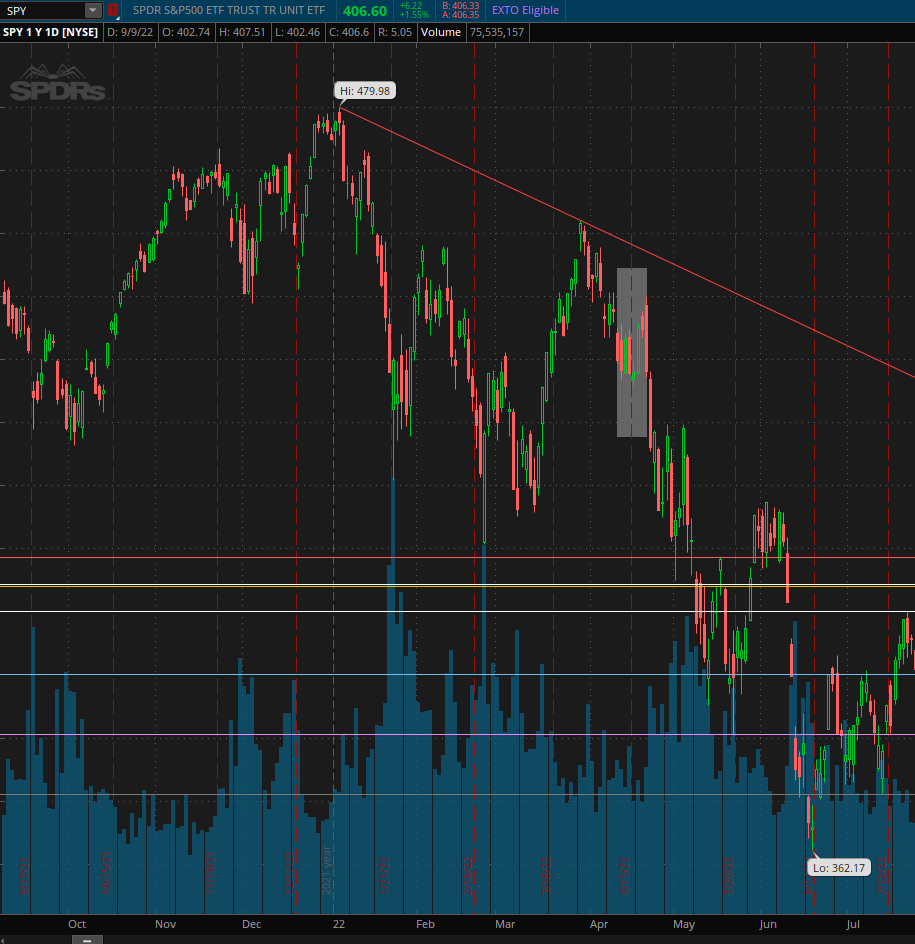Click the 4/15/22 expiration date marker
The image size is (915, 944).
[x=624, y=876]
